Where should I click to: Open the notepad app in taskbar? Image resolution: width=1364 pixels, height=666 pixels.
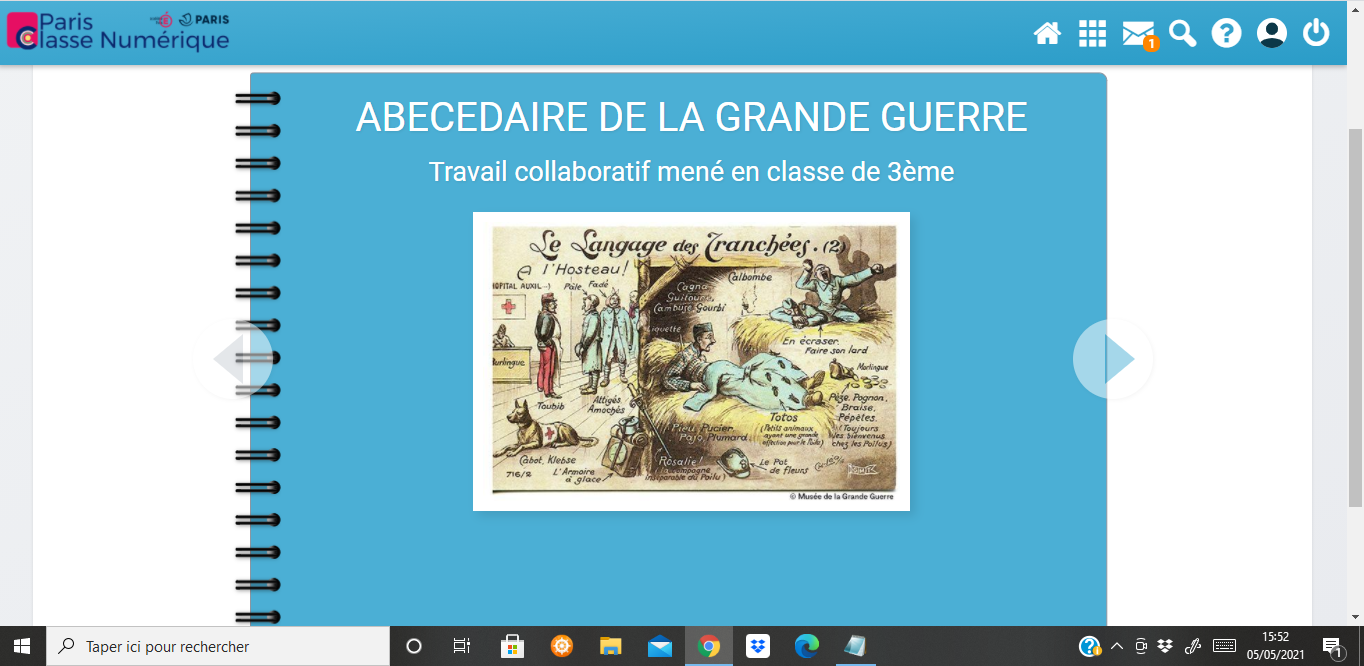[x=856, y=646]
